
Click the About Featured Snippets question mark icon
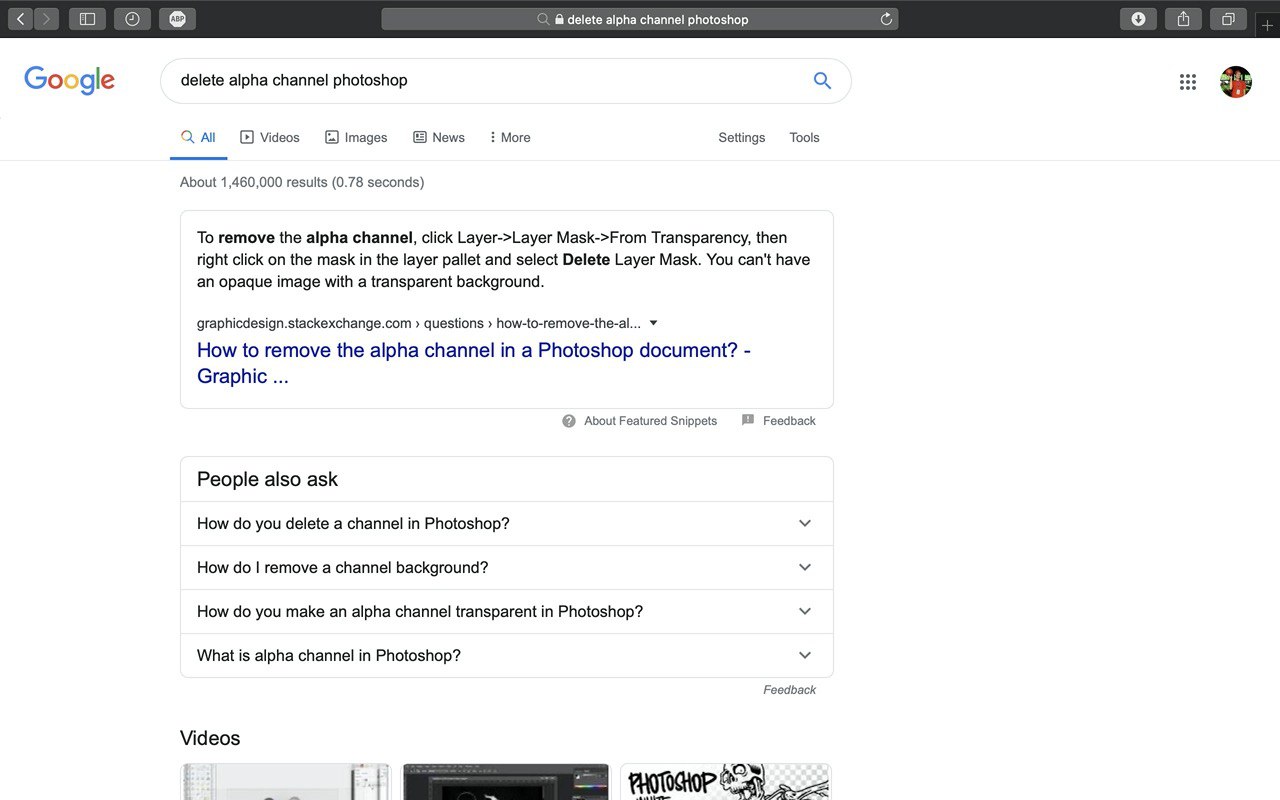click(569, 421)
